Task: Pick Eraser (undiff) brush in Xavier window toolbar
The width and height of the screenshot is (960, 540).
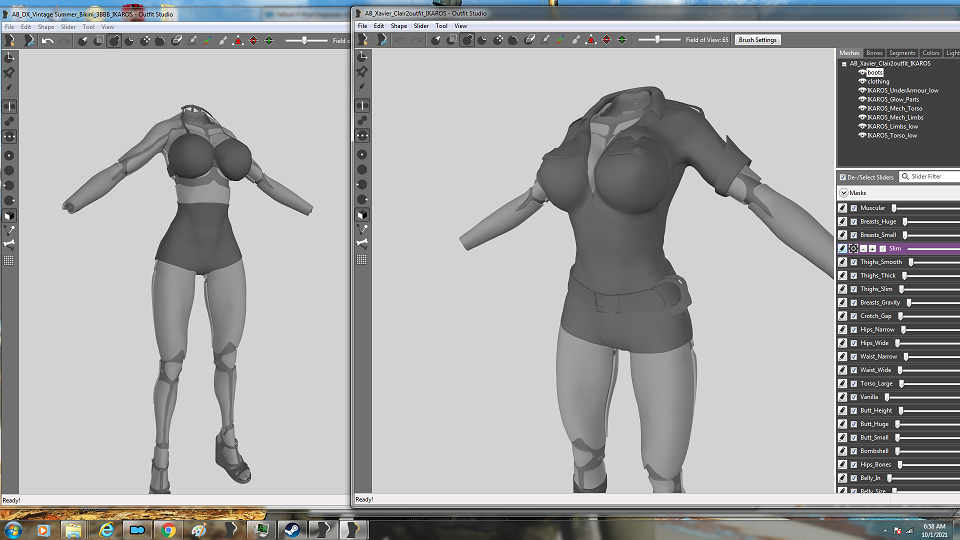Action: coord(530,40)
